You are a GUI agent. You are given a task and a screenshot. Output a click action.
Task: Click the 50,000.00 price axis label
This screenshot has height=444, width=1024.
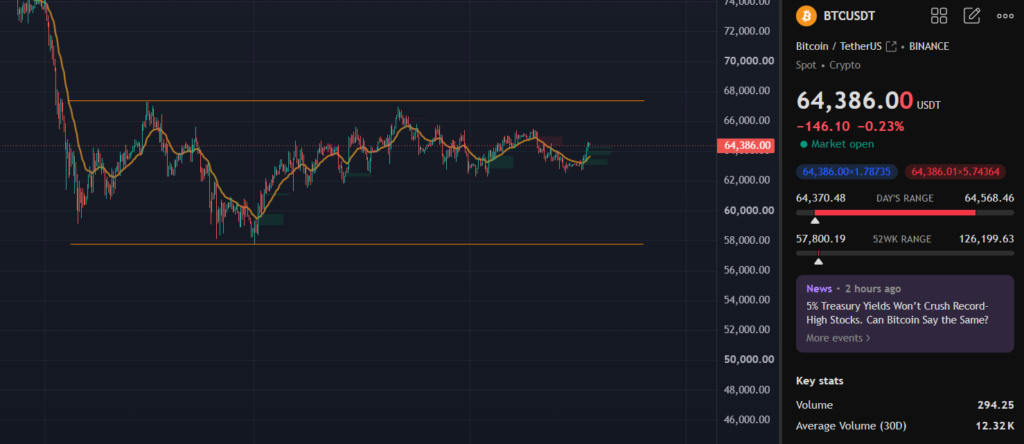pos(749,360)
